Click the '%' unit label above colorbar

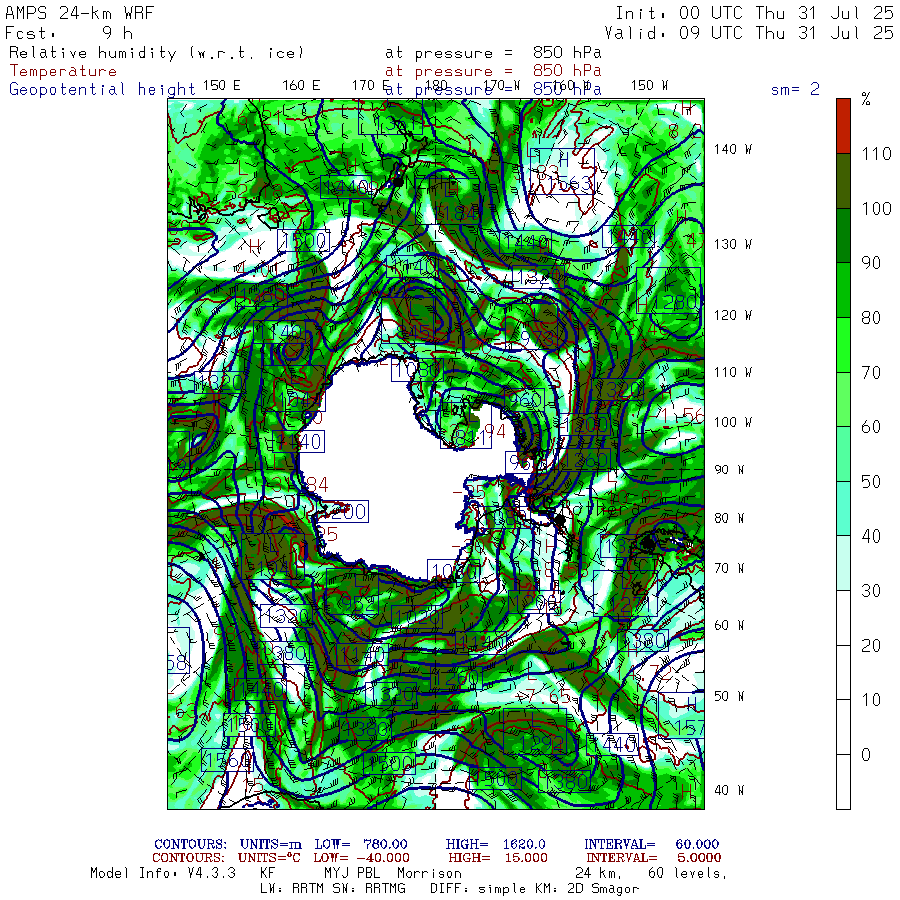(x=866, y=99)
